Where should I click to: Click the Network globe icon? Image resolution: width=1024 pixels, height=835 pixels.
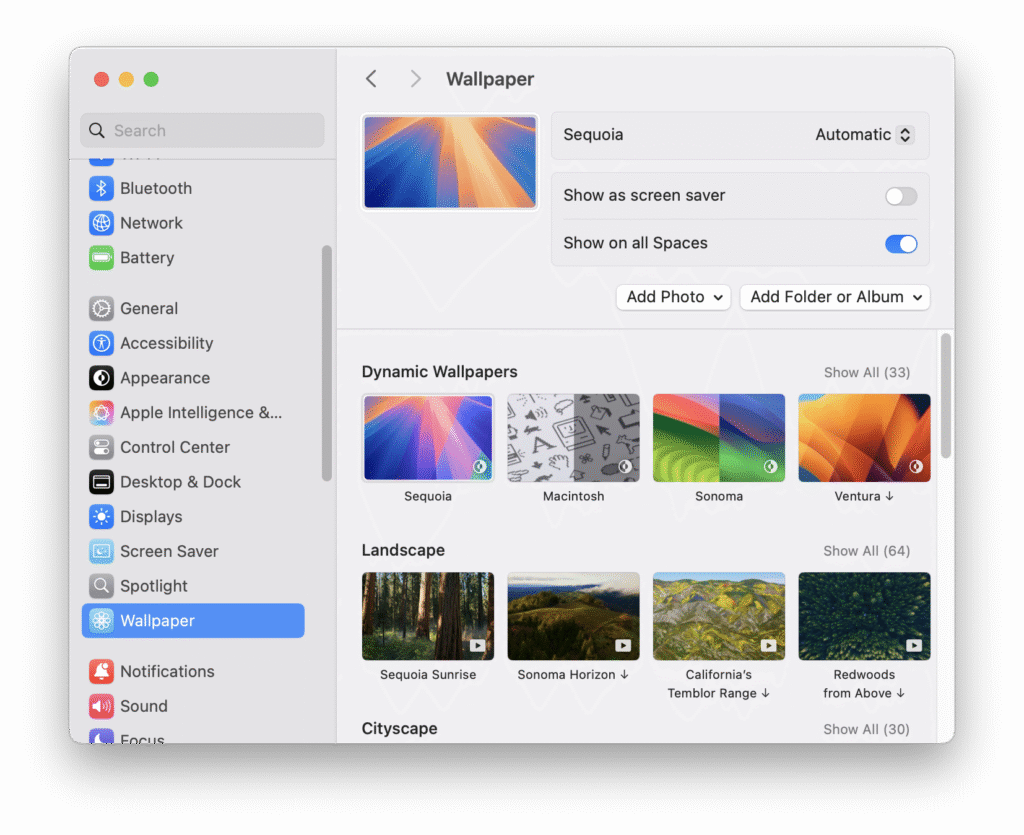coord(101,223)
